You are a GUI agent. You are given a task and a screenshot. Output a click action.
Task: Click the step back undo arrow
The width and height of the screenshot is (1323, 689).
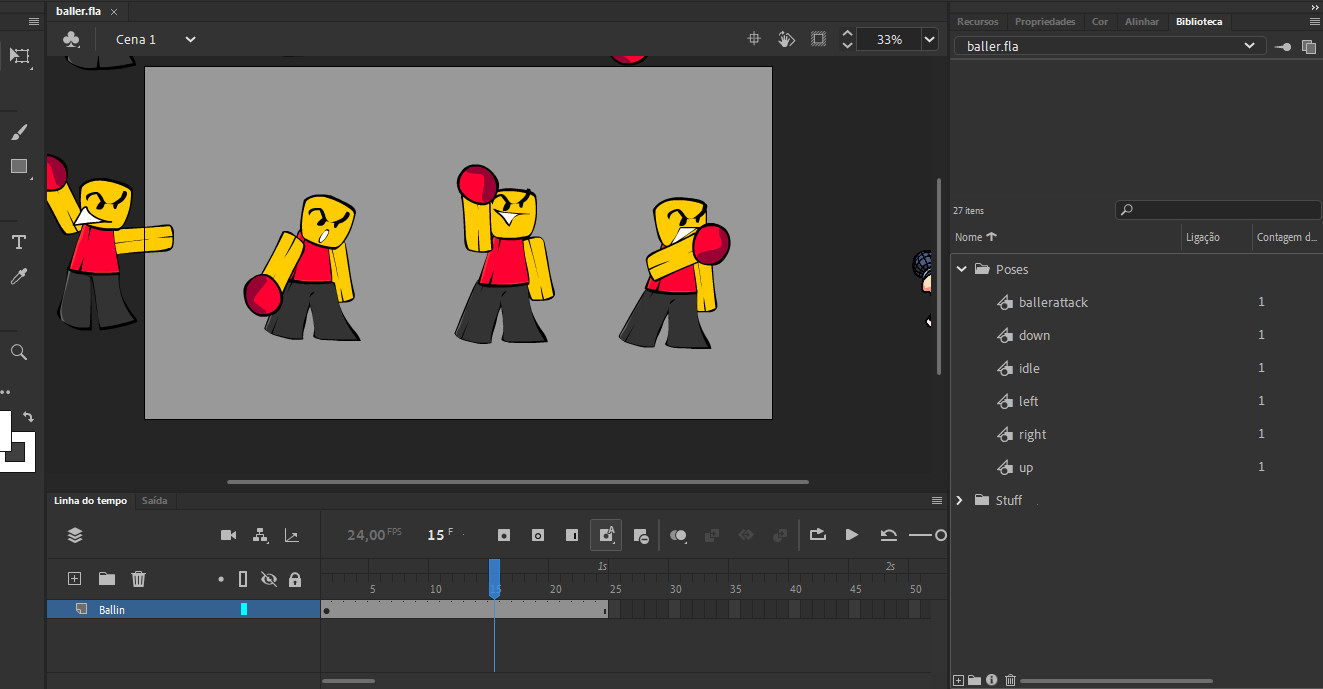coord(888,535)
